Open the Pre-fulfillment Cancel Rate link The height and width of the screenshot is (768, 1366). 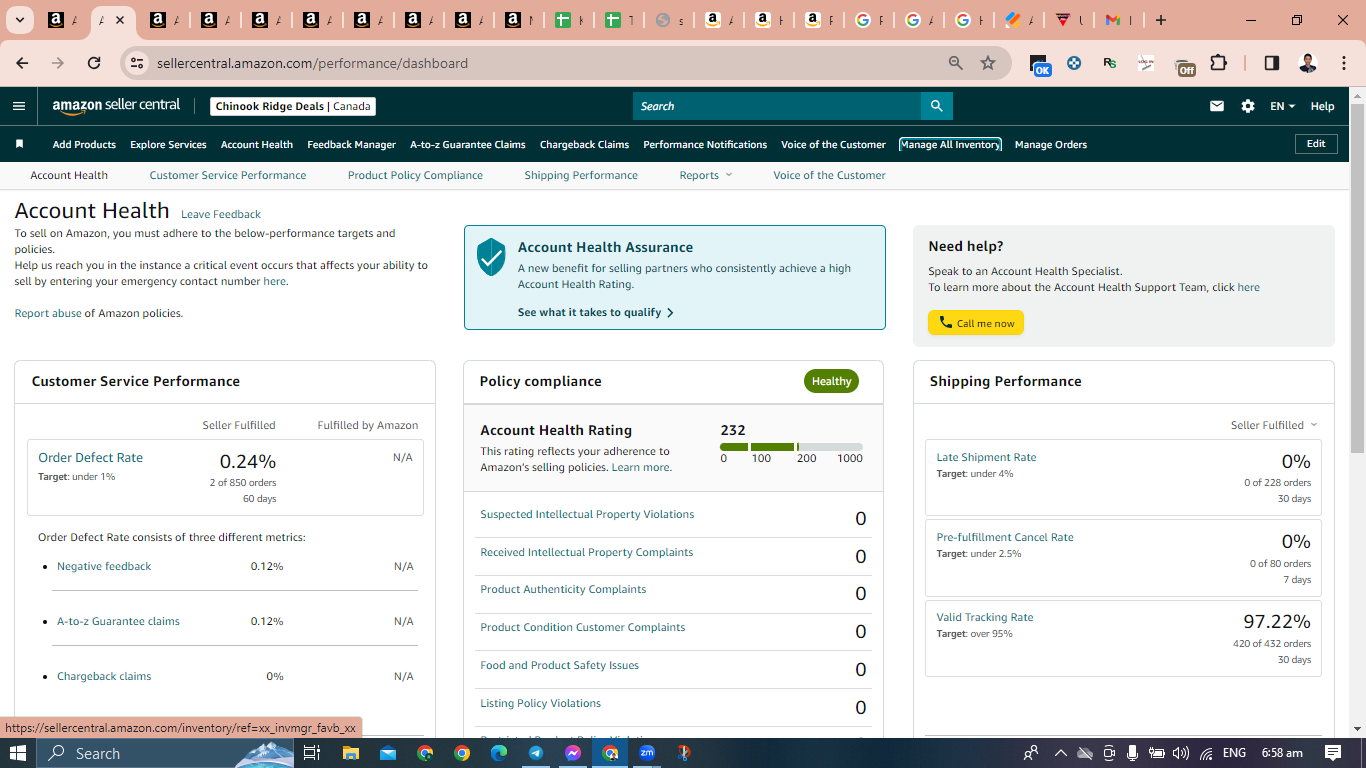pos(1005,537)
